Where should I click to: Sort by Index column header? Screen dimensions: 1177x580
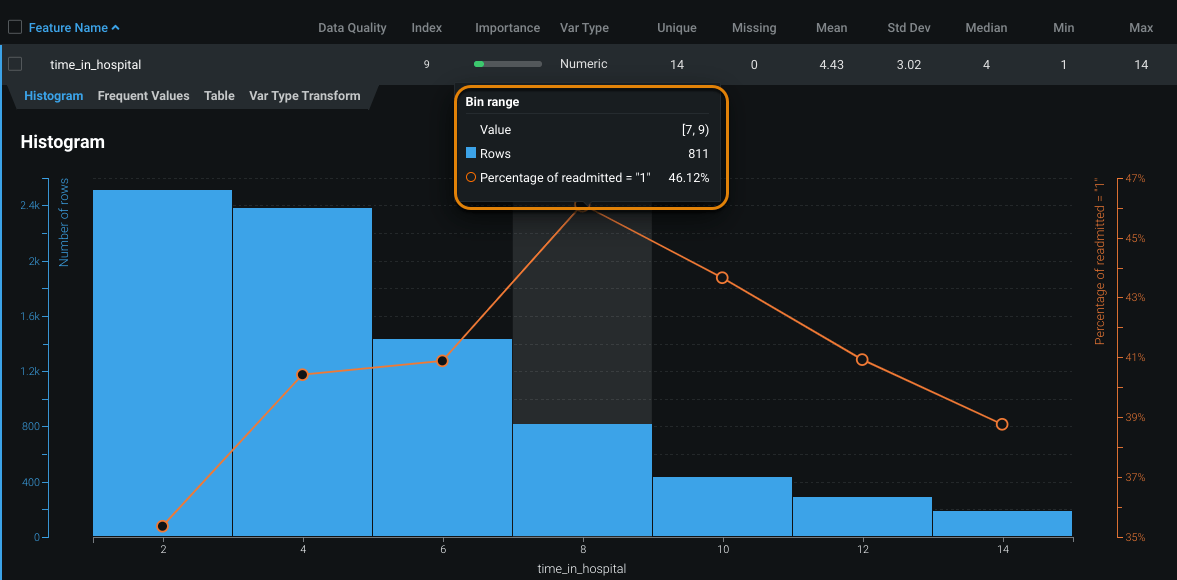[x=426, y=28]
